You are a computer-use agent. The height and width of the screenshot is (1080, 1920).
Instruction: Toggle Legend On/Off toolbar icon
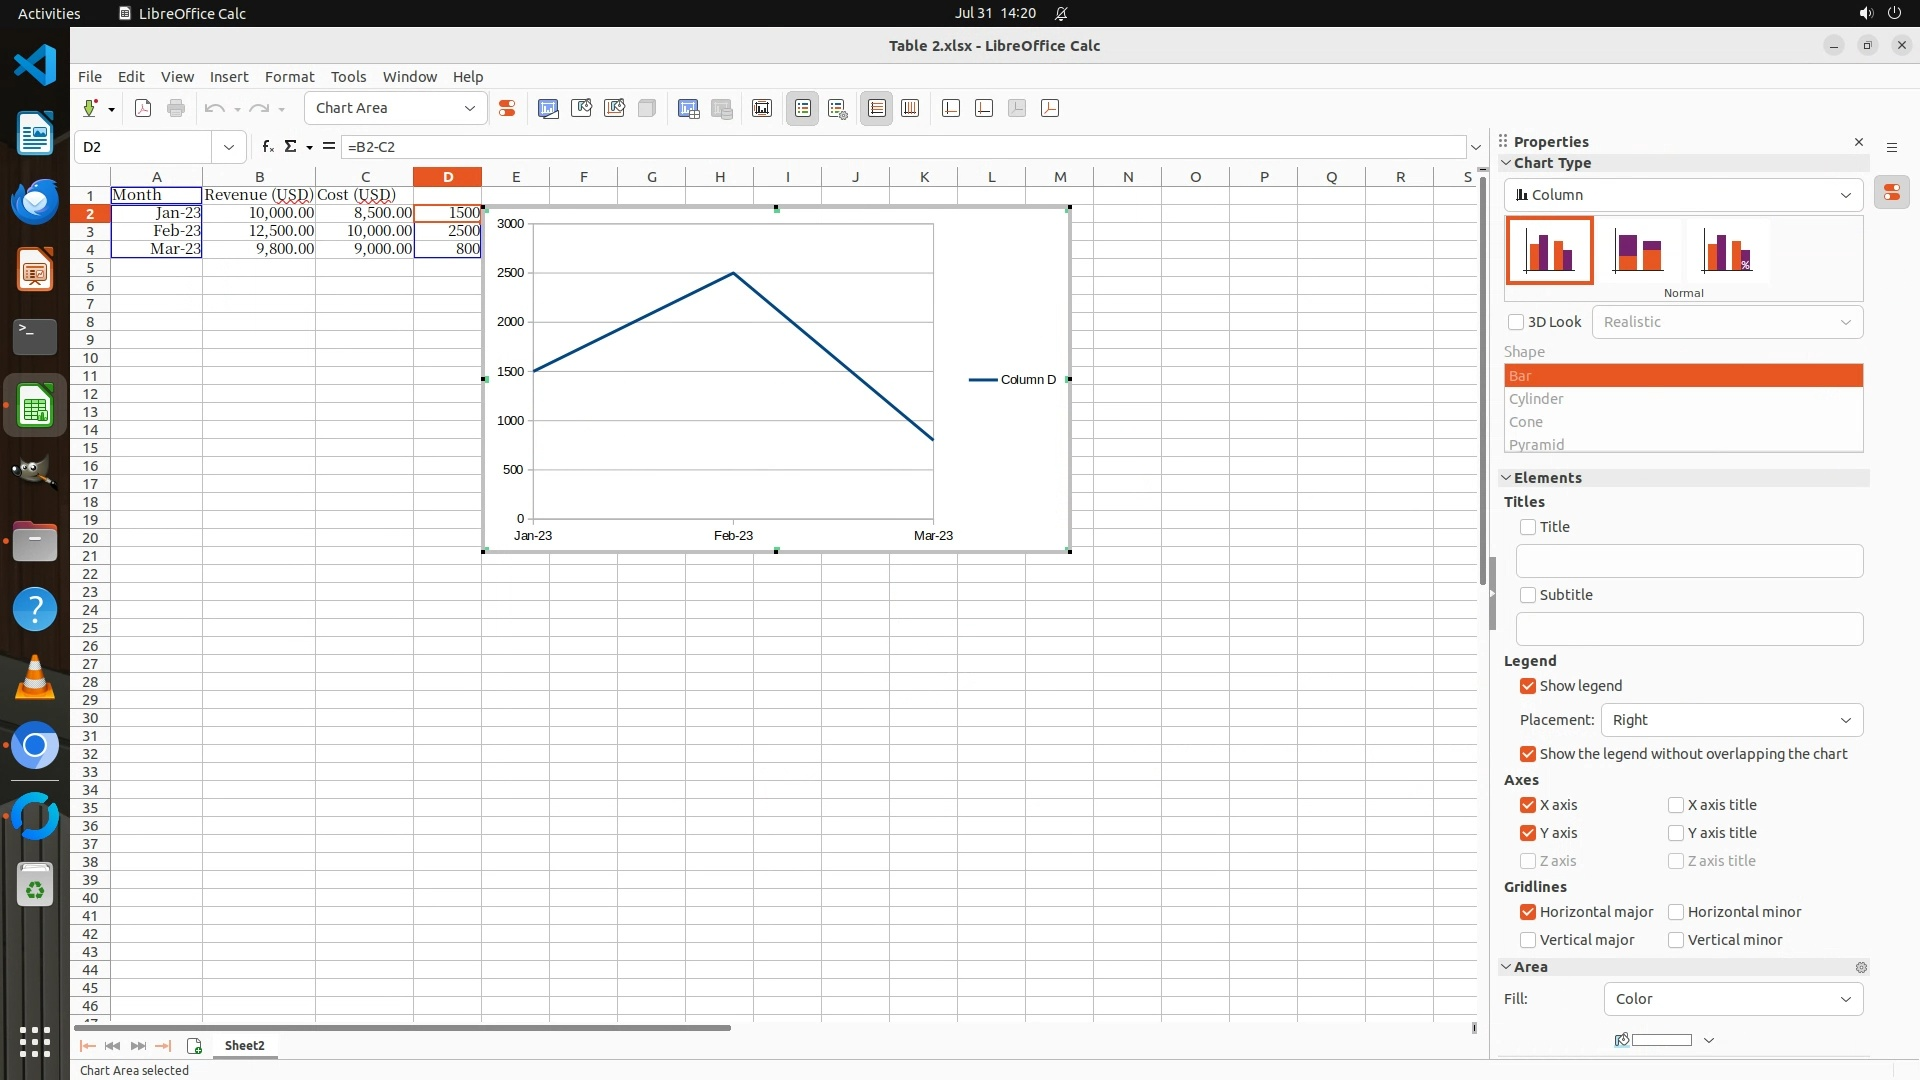click(803, 109)
